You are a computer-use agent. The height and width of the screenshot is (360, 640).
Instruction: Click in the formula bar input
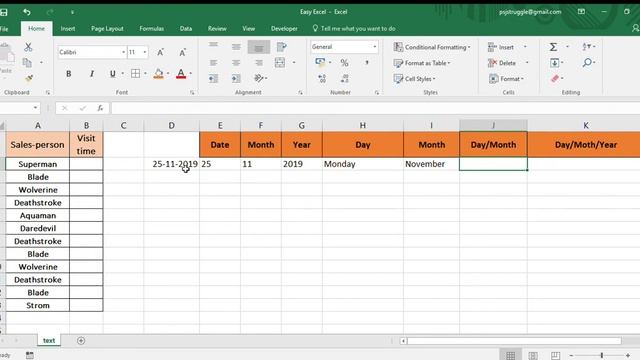click(376, 108)
